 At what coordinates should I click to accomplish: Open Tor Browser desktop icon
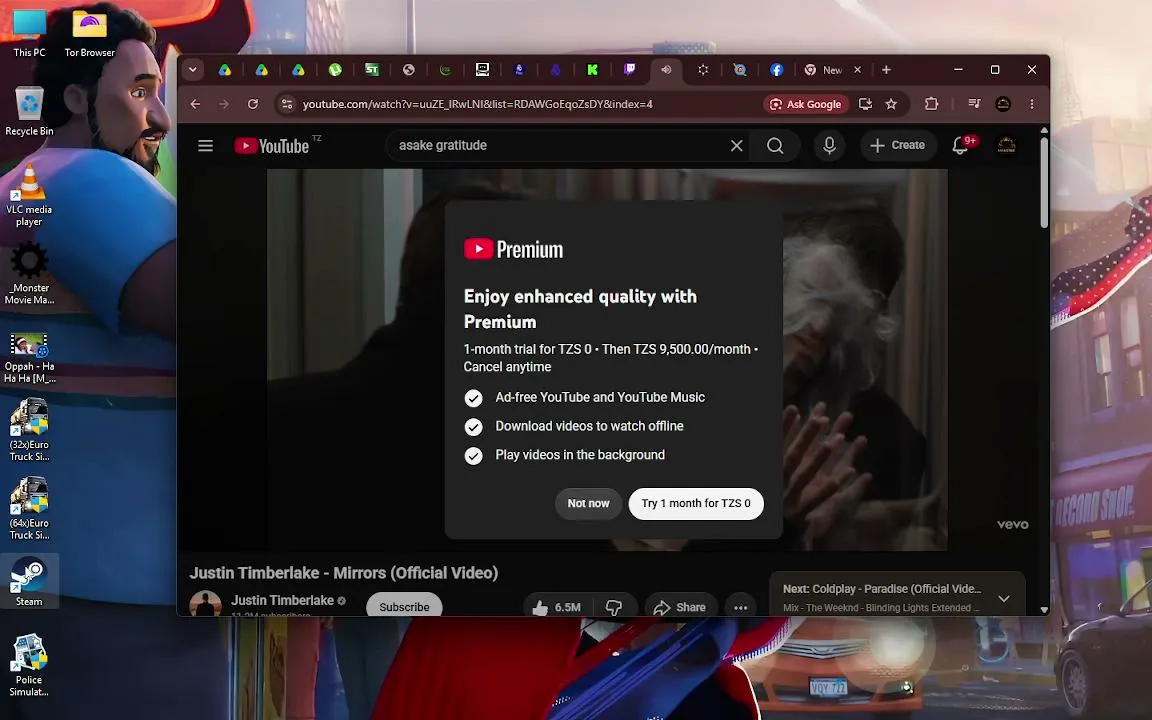click(x=90, y=33)
